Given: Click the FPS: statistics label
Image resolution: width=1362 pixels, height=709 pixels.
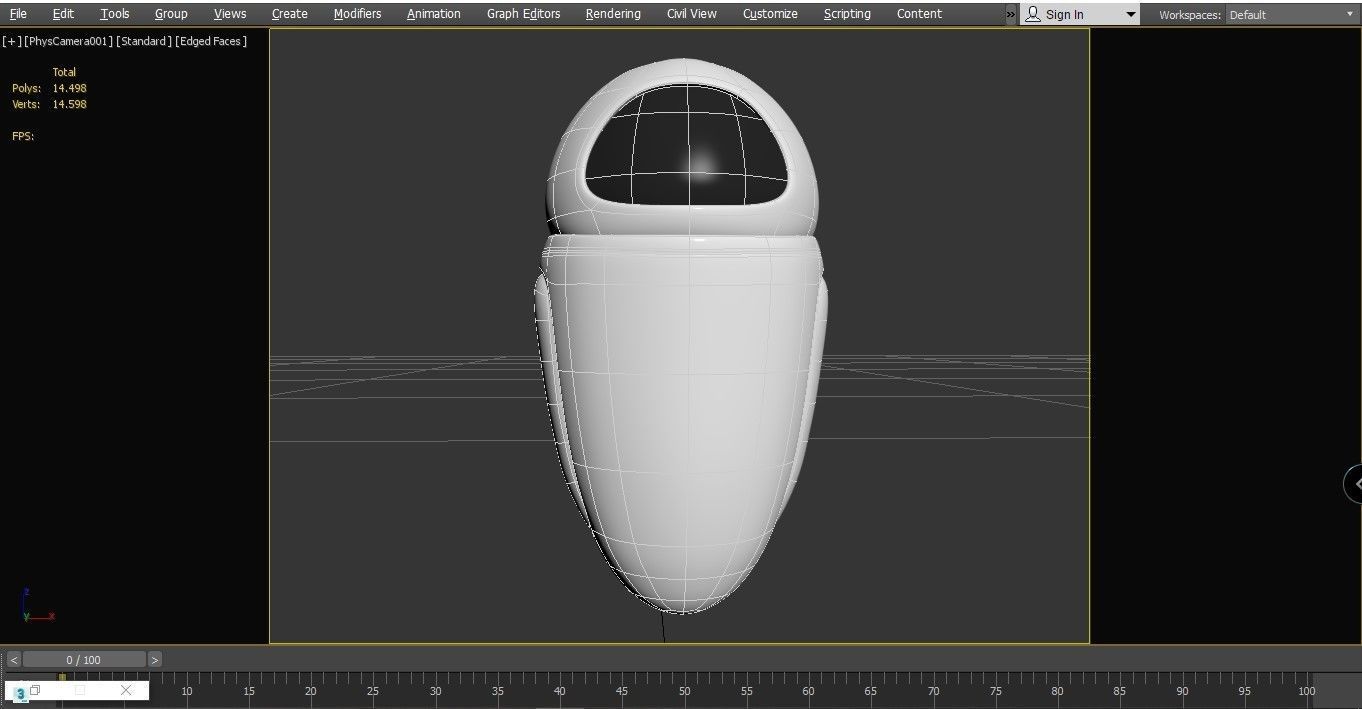Looking at the screenshot, I should tap(23, 136).
